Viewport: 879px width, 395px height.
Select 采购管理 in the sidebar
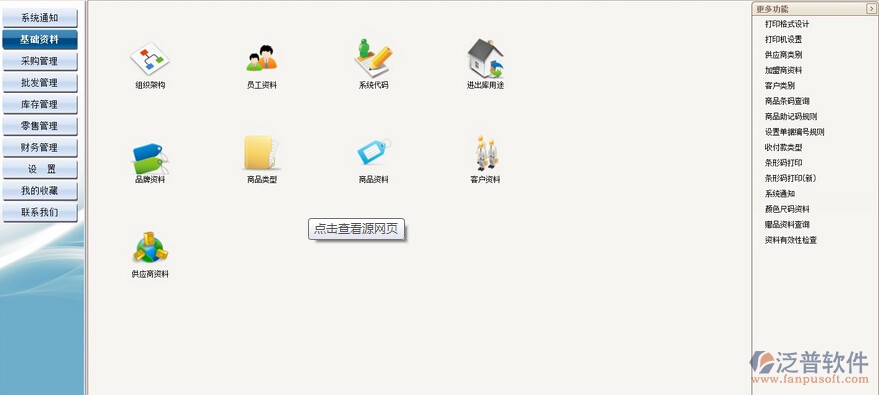[x=40, y=61]
